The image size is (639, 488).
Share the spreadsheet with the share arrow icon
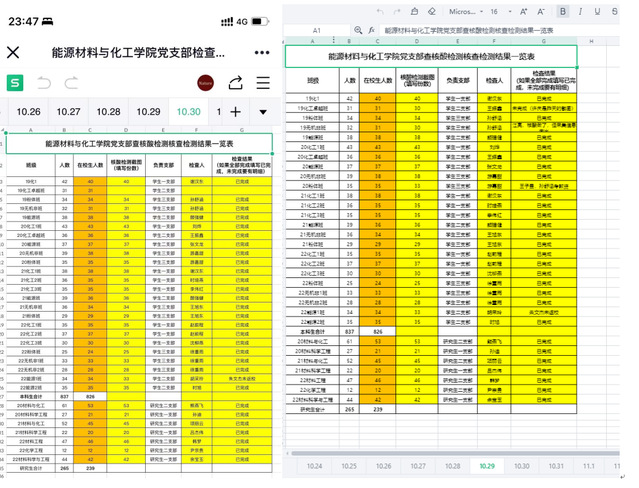[x=236, y=82]
